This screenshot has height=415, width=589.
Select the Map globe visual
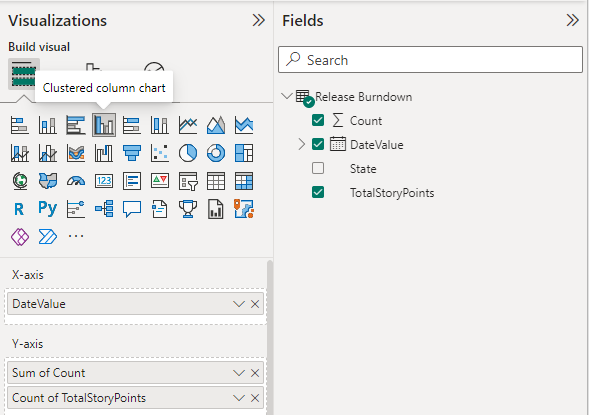20,181
